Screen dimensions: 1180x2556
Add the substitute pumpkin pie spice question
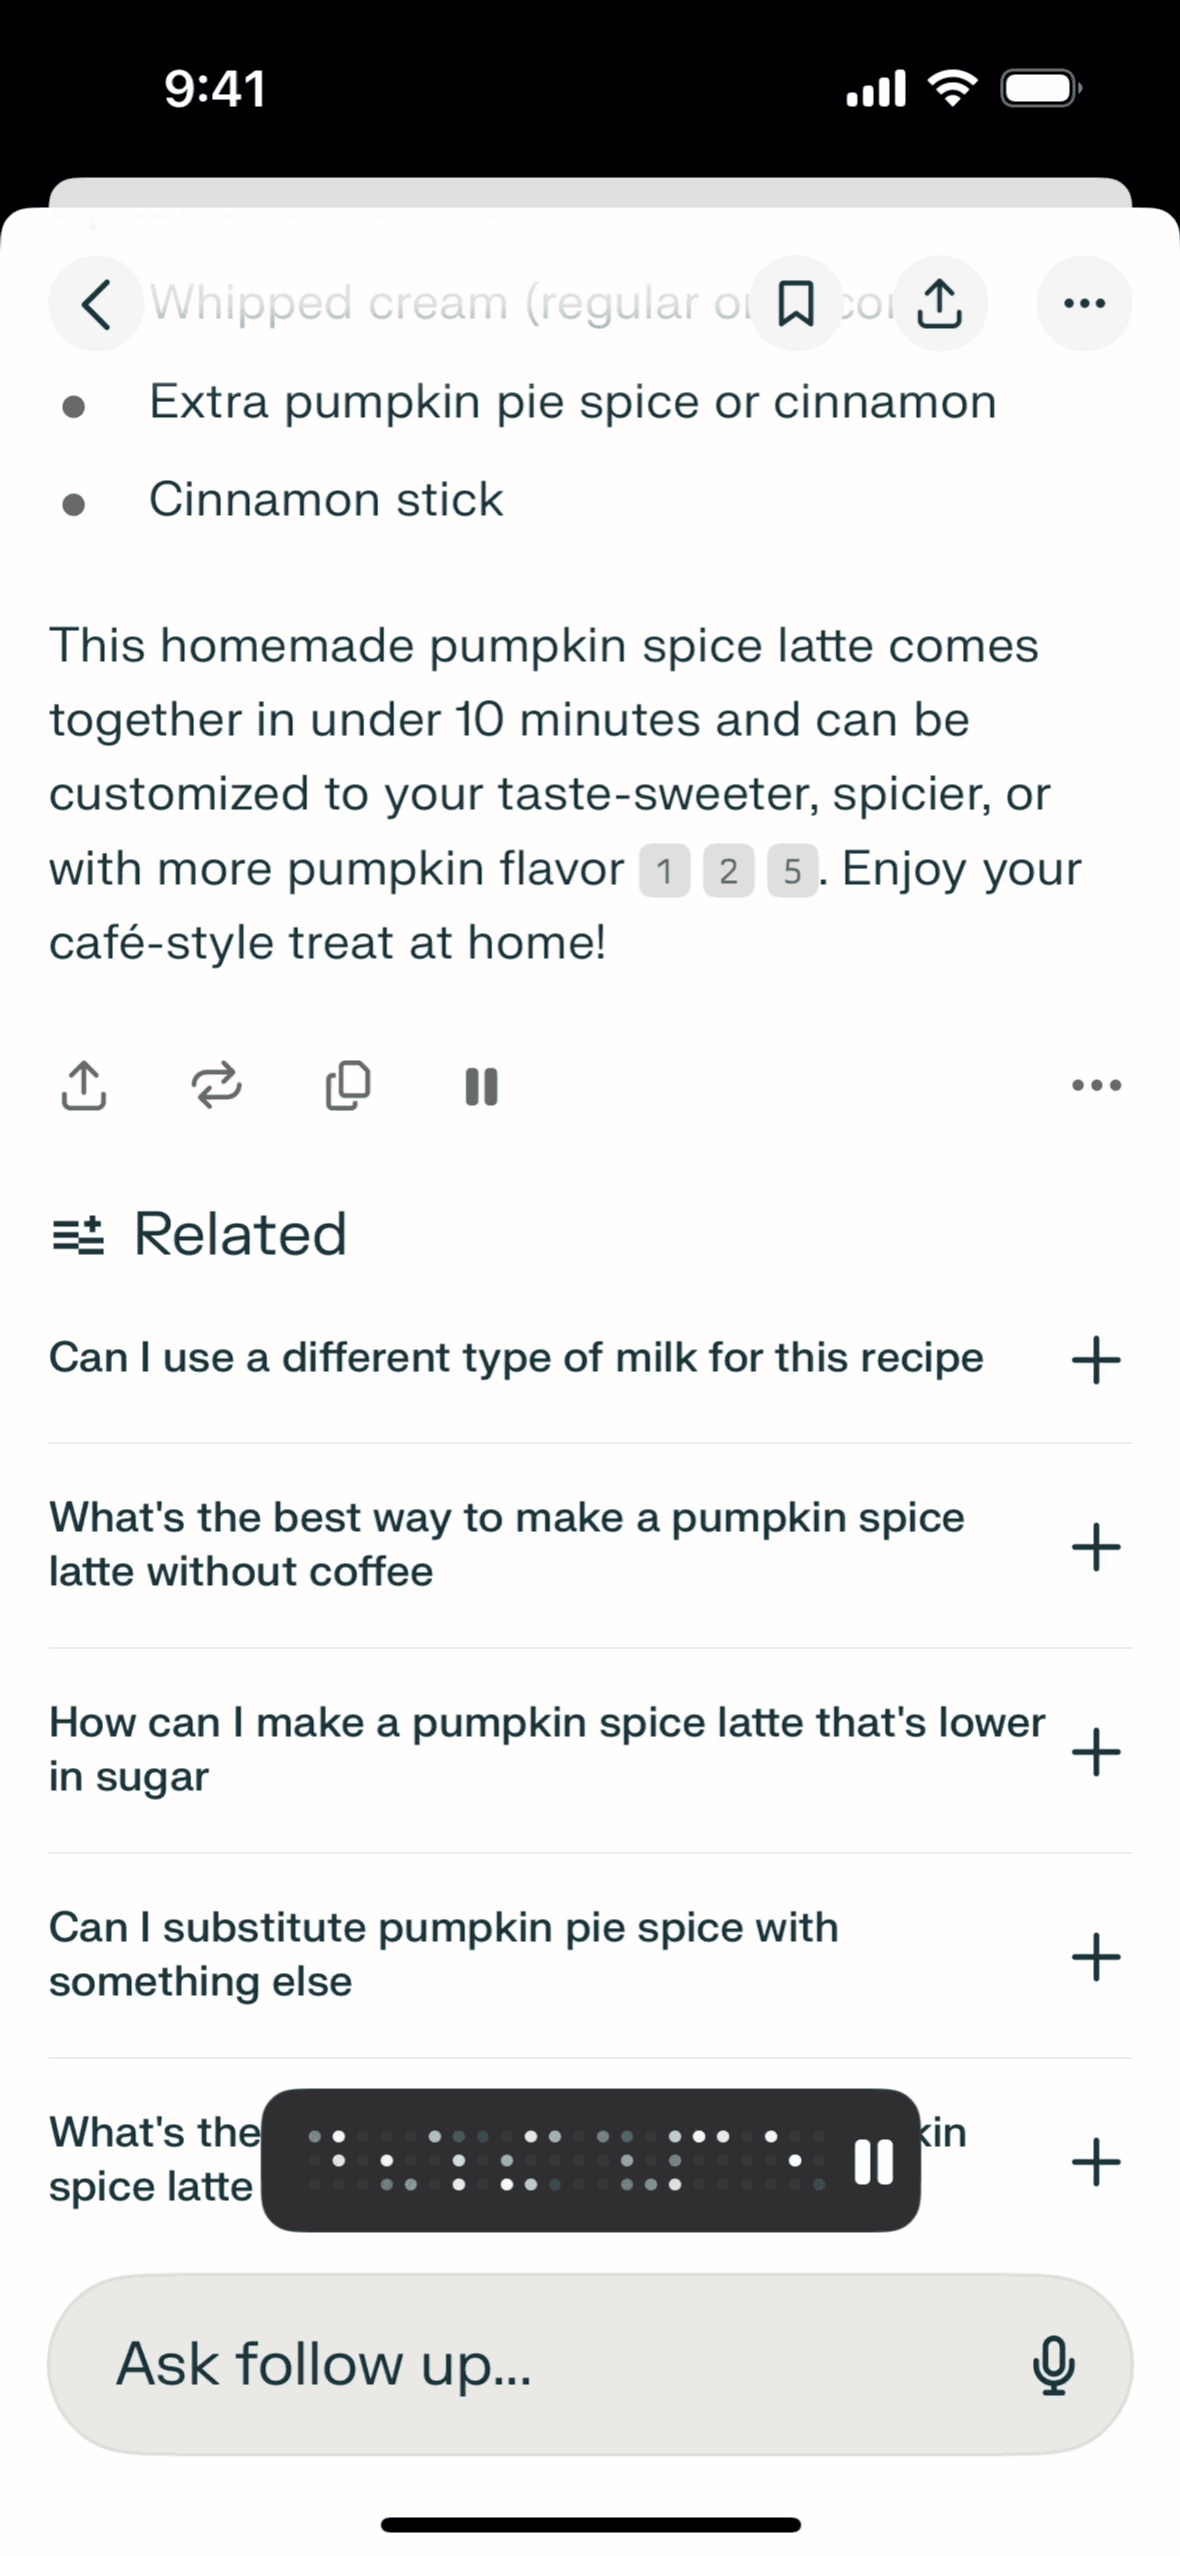coord(1096,1957)
